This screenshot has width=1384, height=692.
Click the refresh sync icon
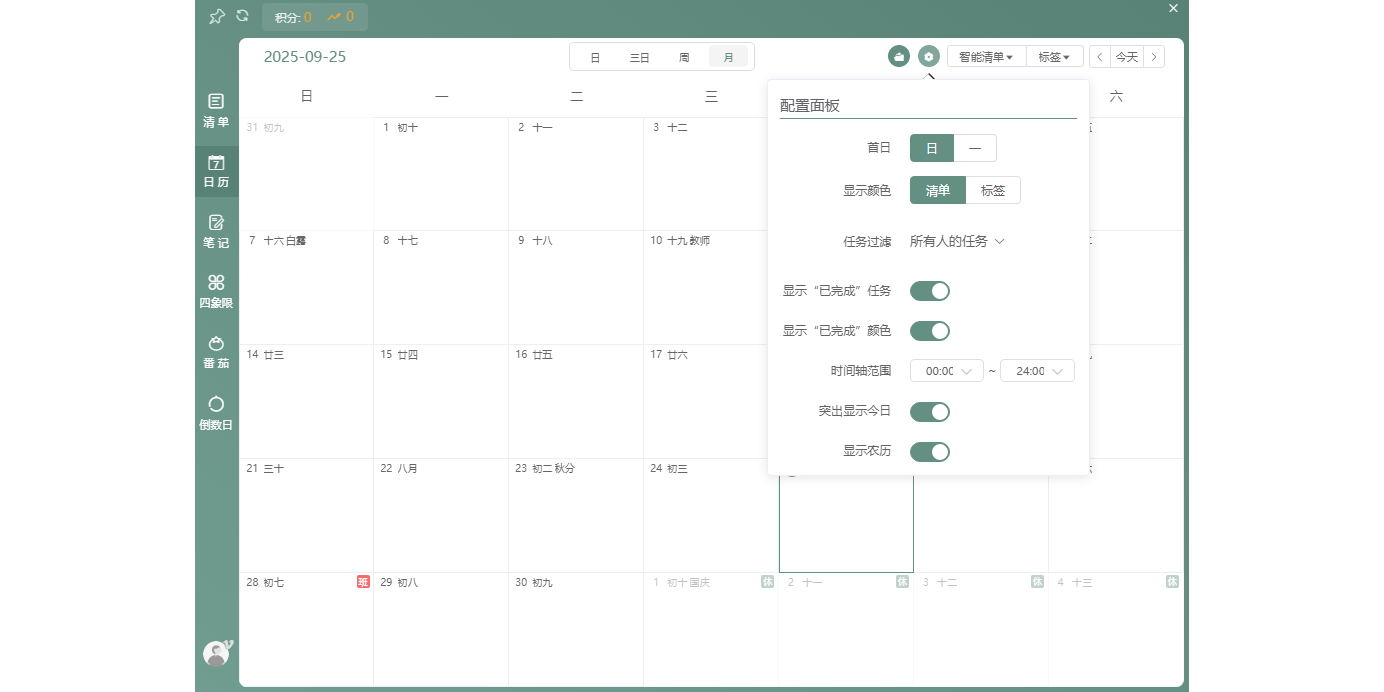(x=243, y=16)
